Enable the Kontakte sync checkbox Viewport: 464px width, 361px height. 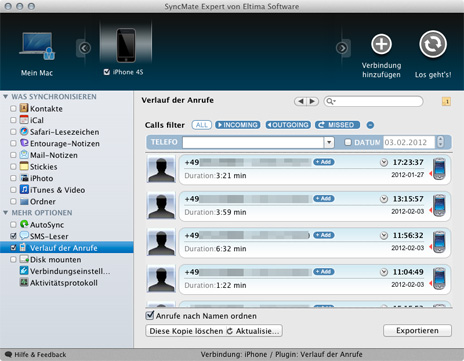click(13, 109)
